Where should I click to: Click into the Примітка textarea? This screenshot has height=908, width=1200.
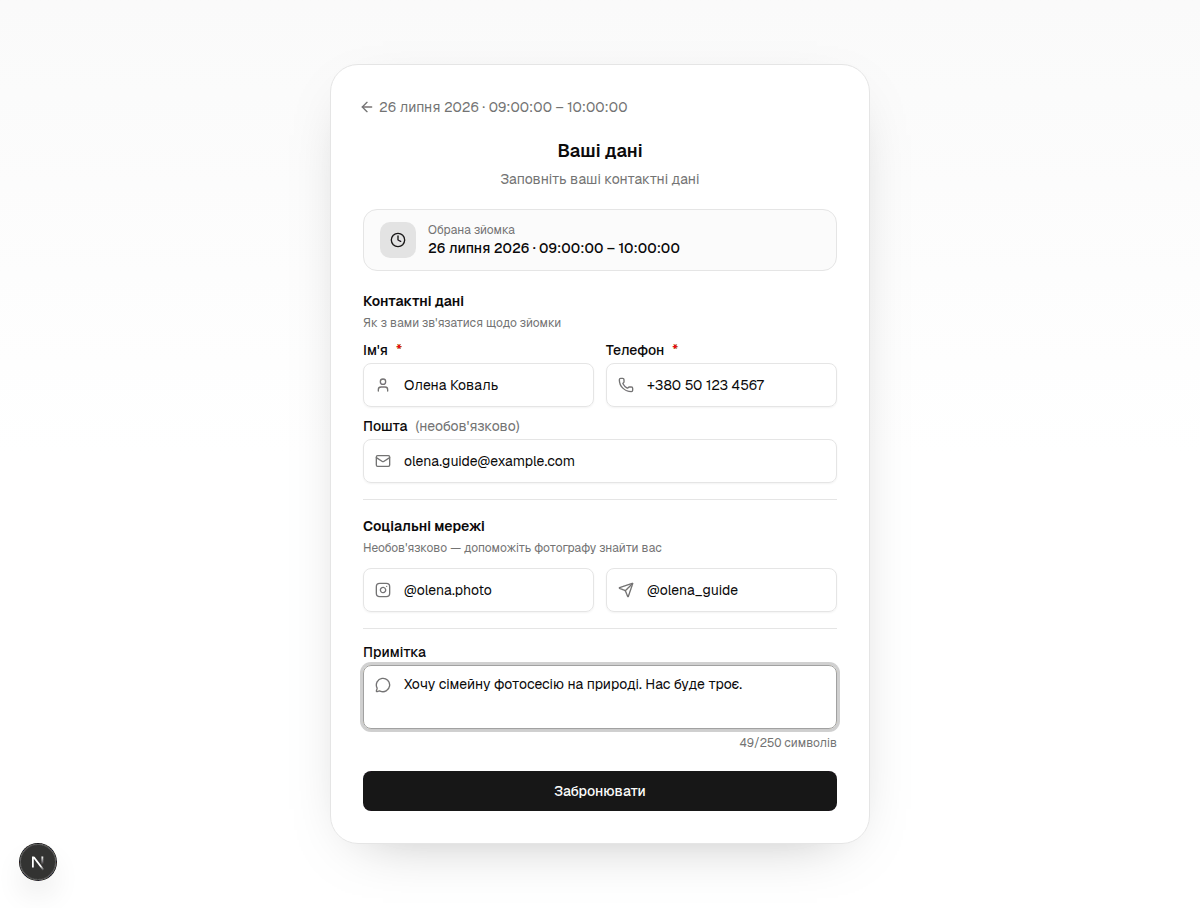[x=600, y=697]
